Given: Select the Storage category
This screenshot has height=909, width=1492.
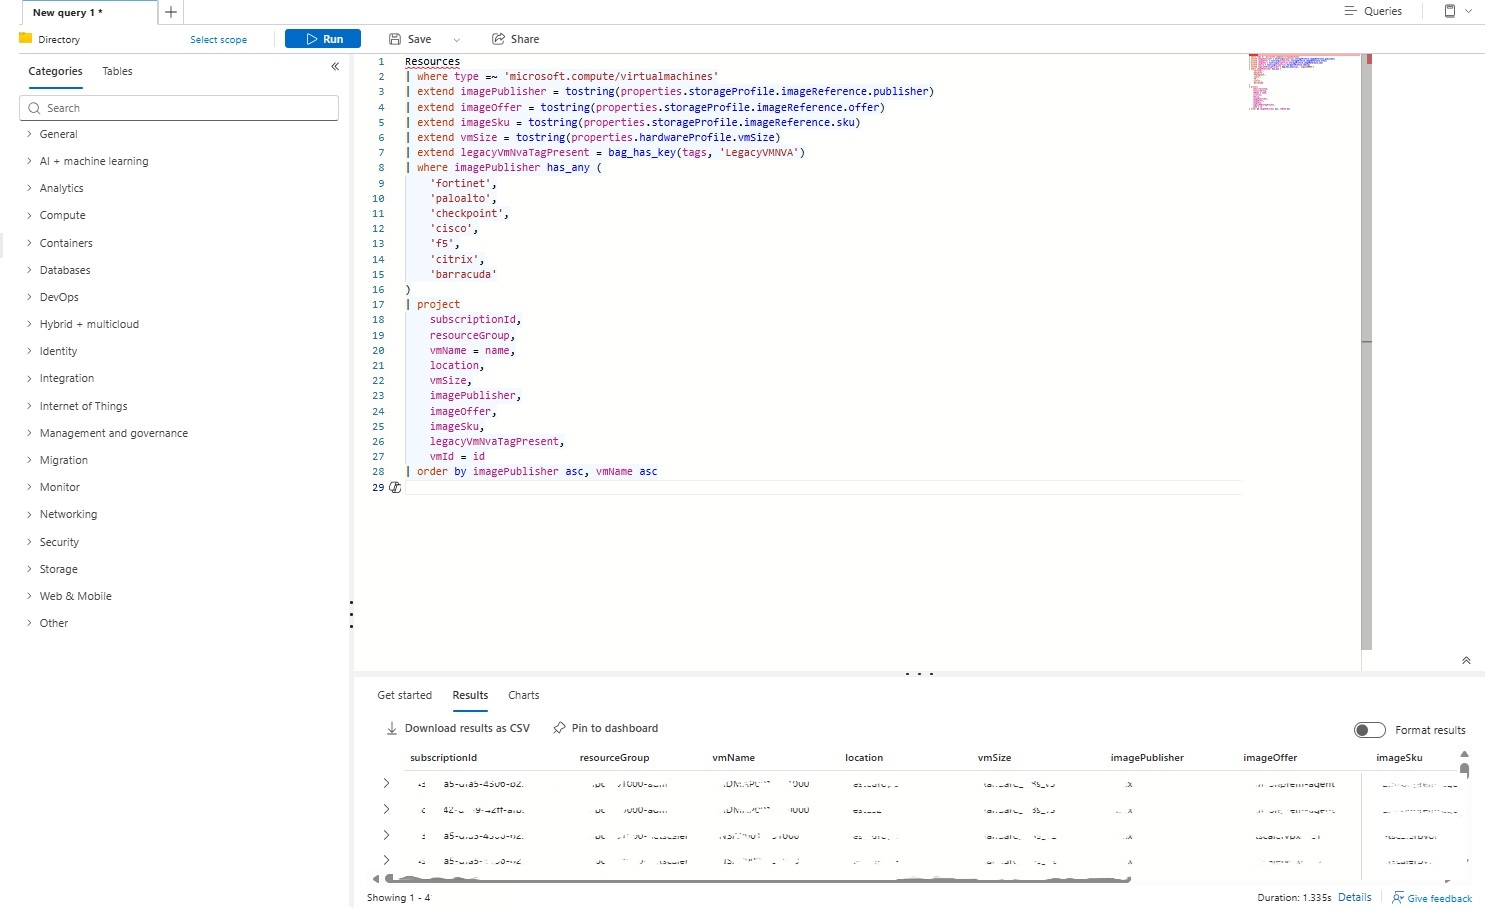Looking at the screenshot, I should click(58, 569).
